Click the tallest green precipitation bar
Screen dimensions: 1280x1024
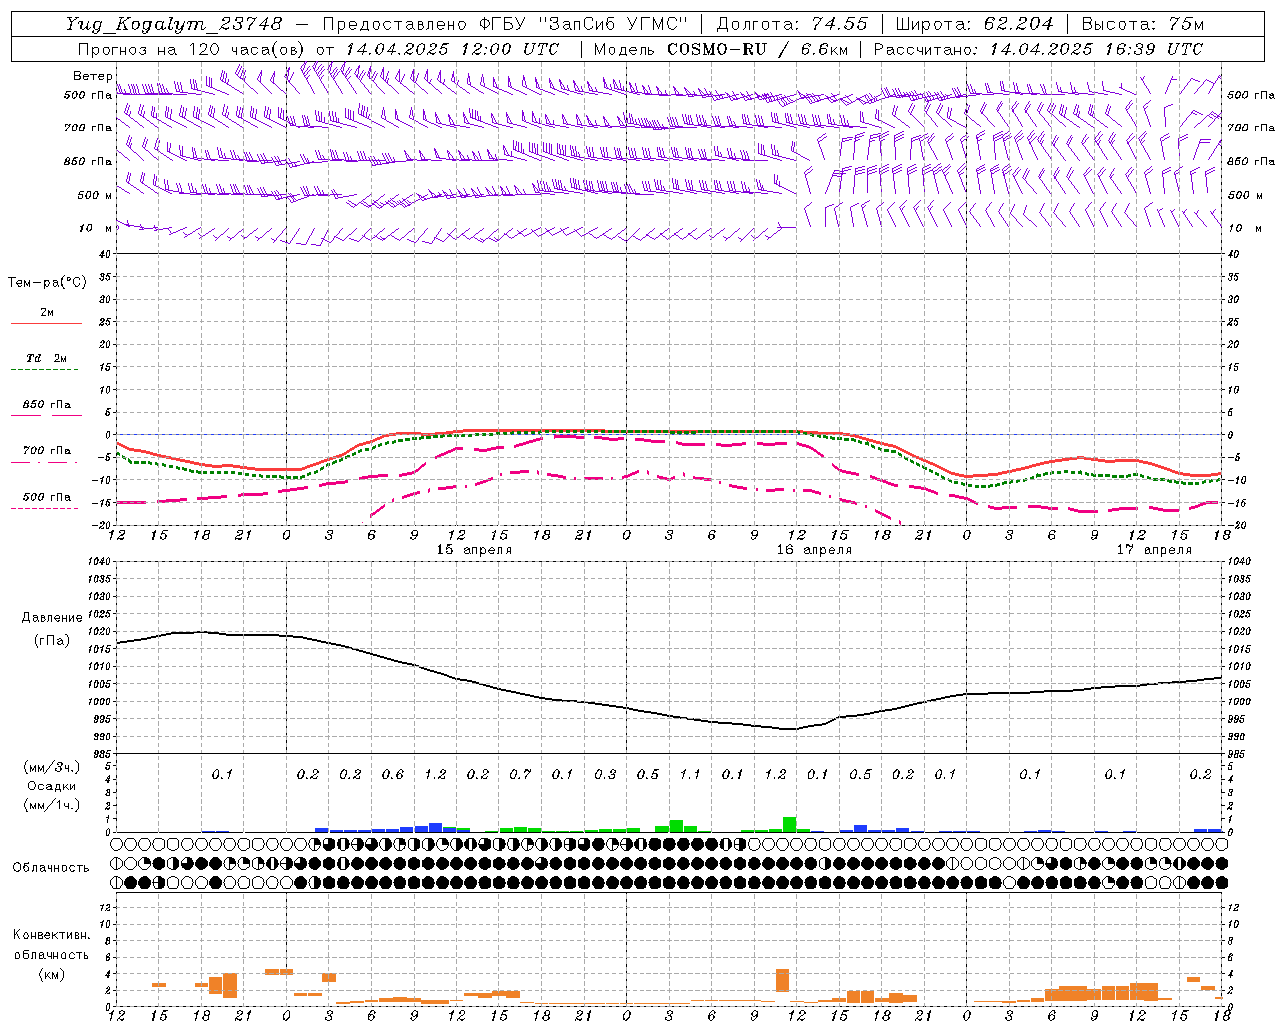(790, 824)
